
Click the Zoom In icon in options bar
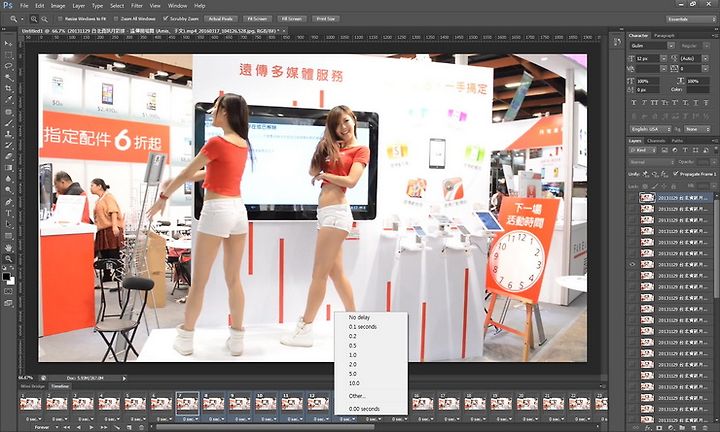[x=34, y=19]
